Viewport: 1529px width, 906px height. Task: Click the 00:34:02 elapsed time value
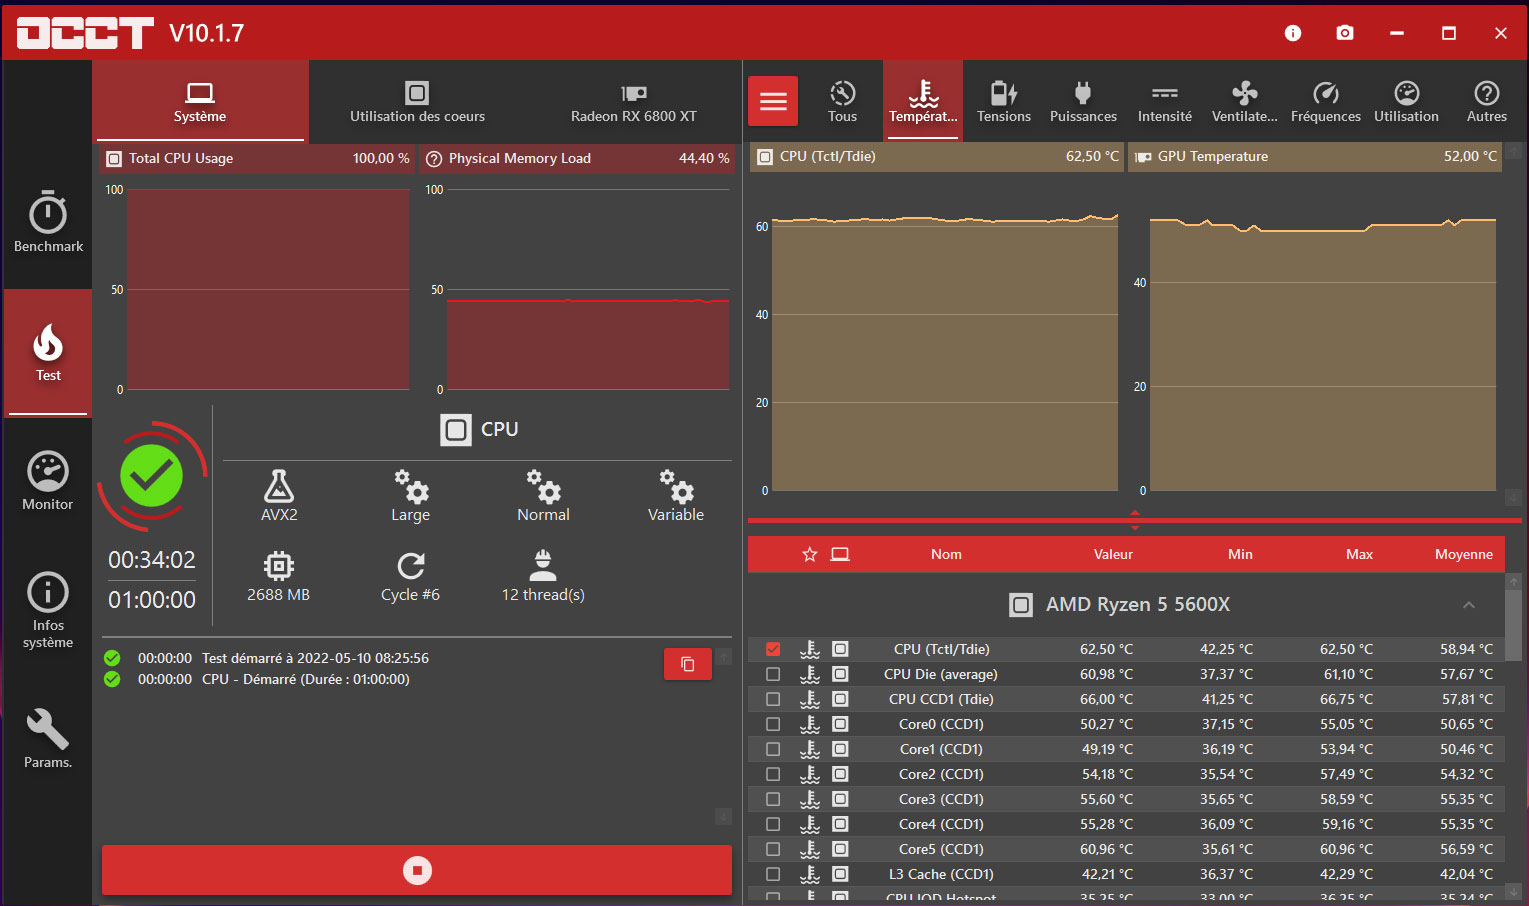click(x=152, y=560)
